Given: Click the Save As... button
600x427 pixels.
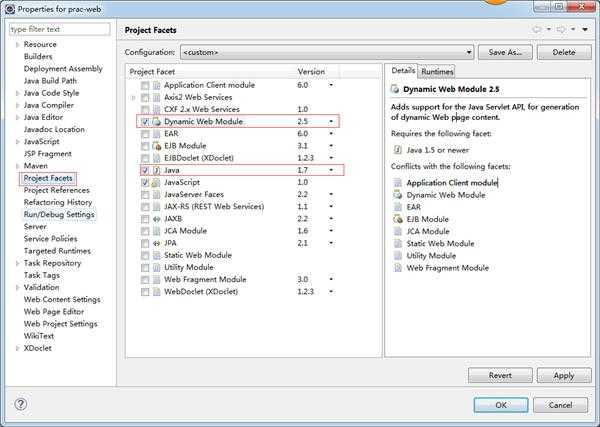Looking at the screenshot, I should point(505,52).
